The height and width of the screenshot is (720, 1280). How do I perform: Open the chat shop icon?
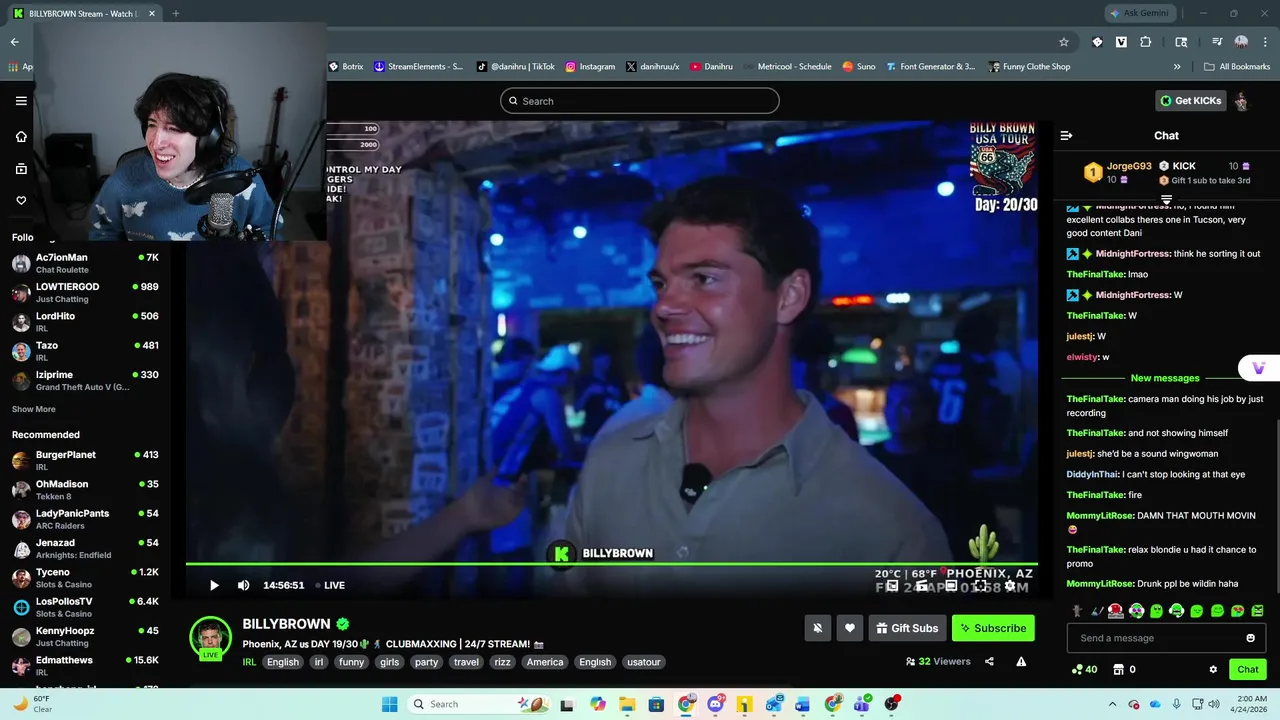pos(1119,669)
